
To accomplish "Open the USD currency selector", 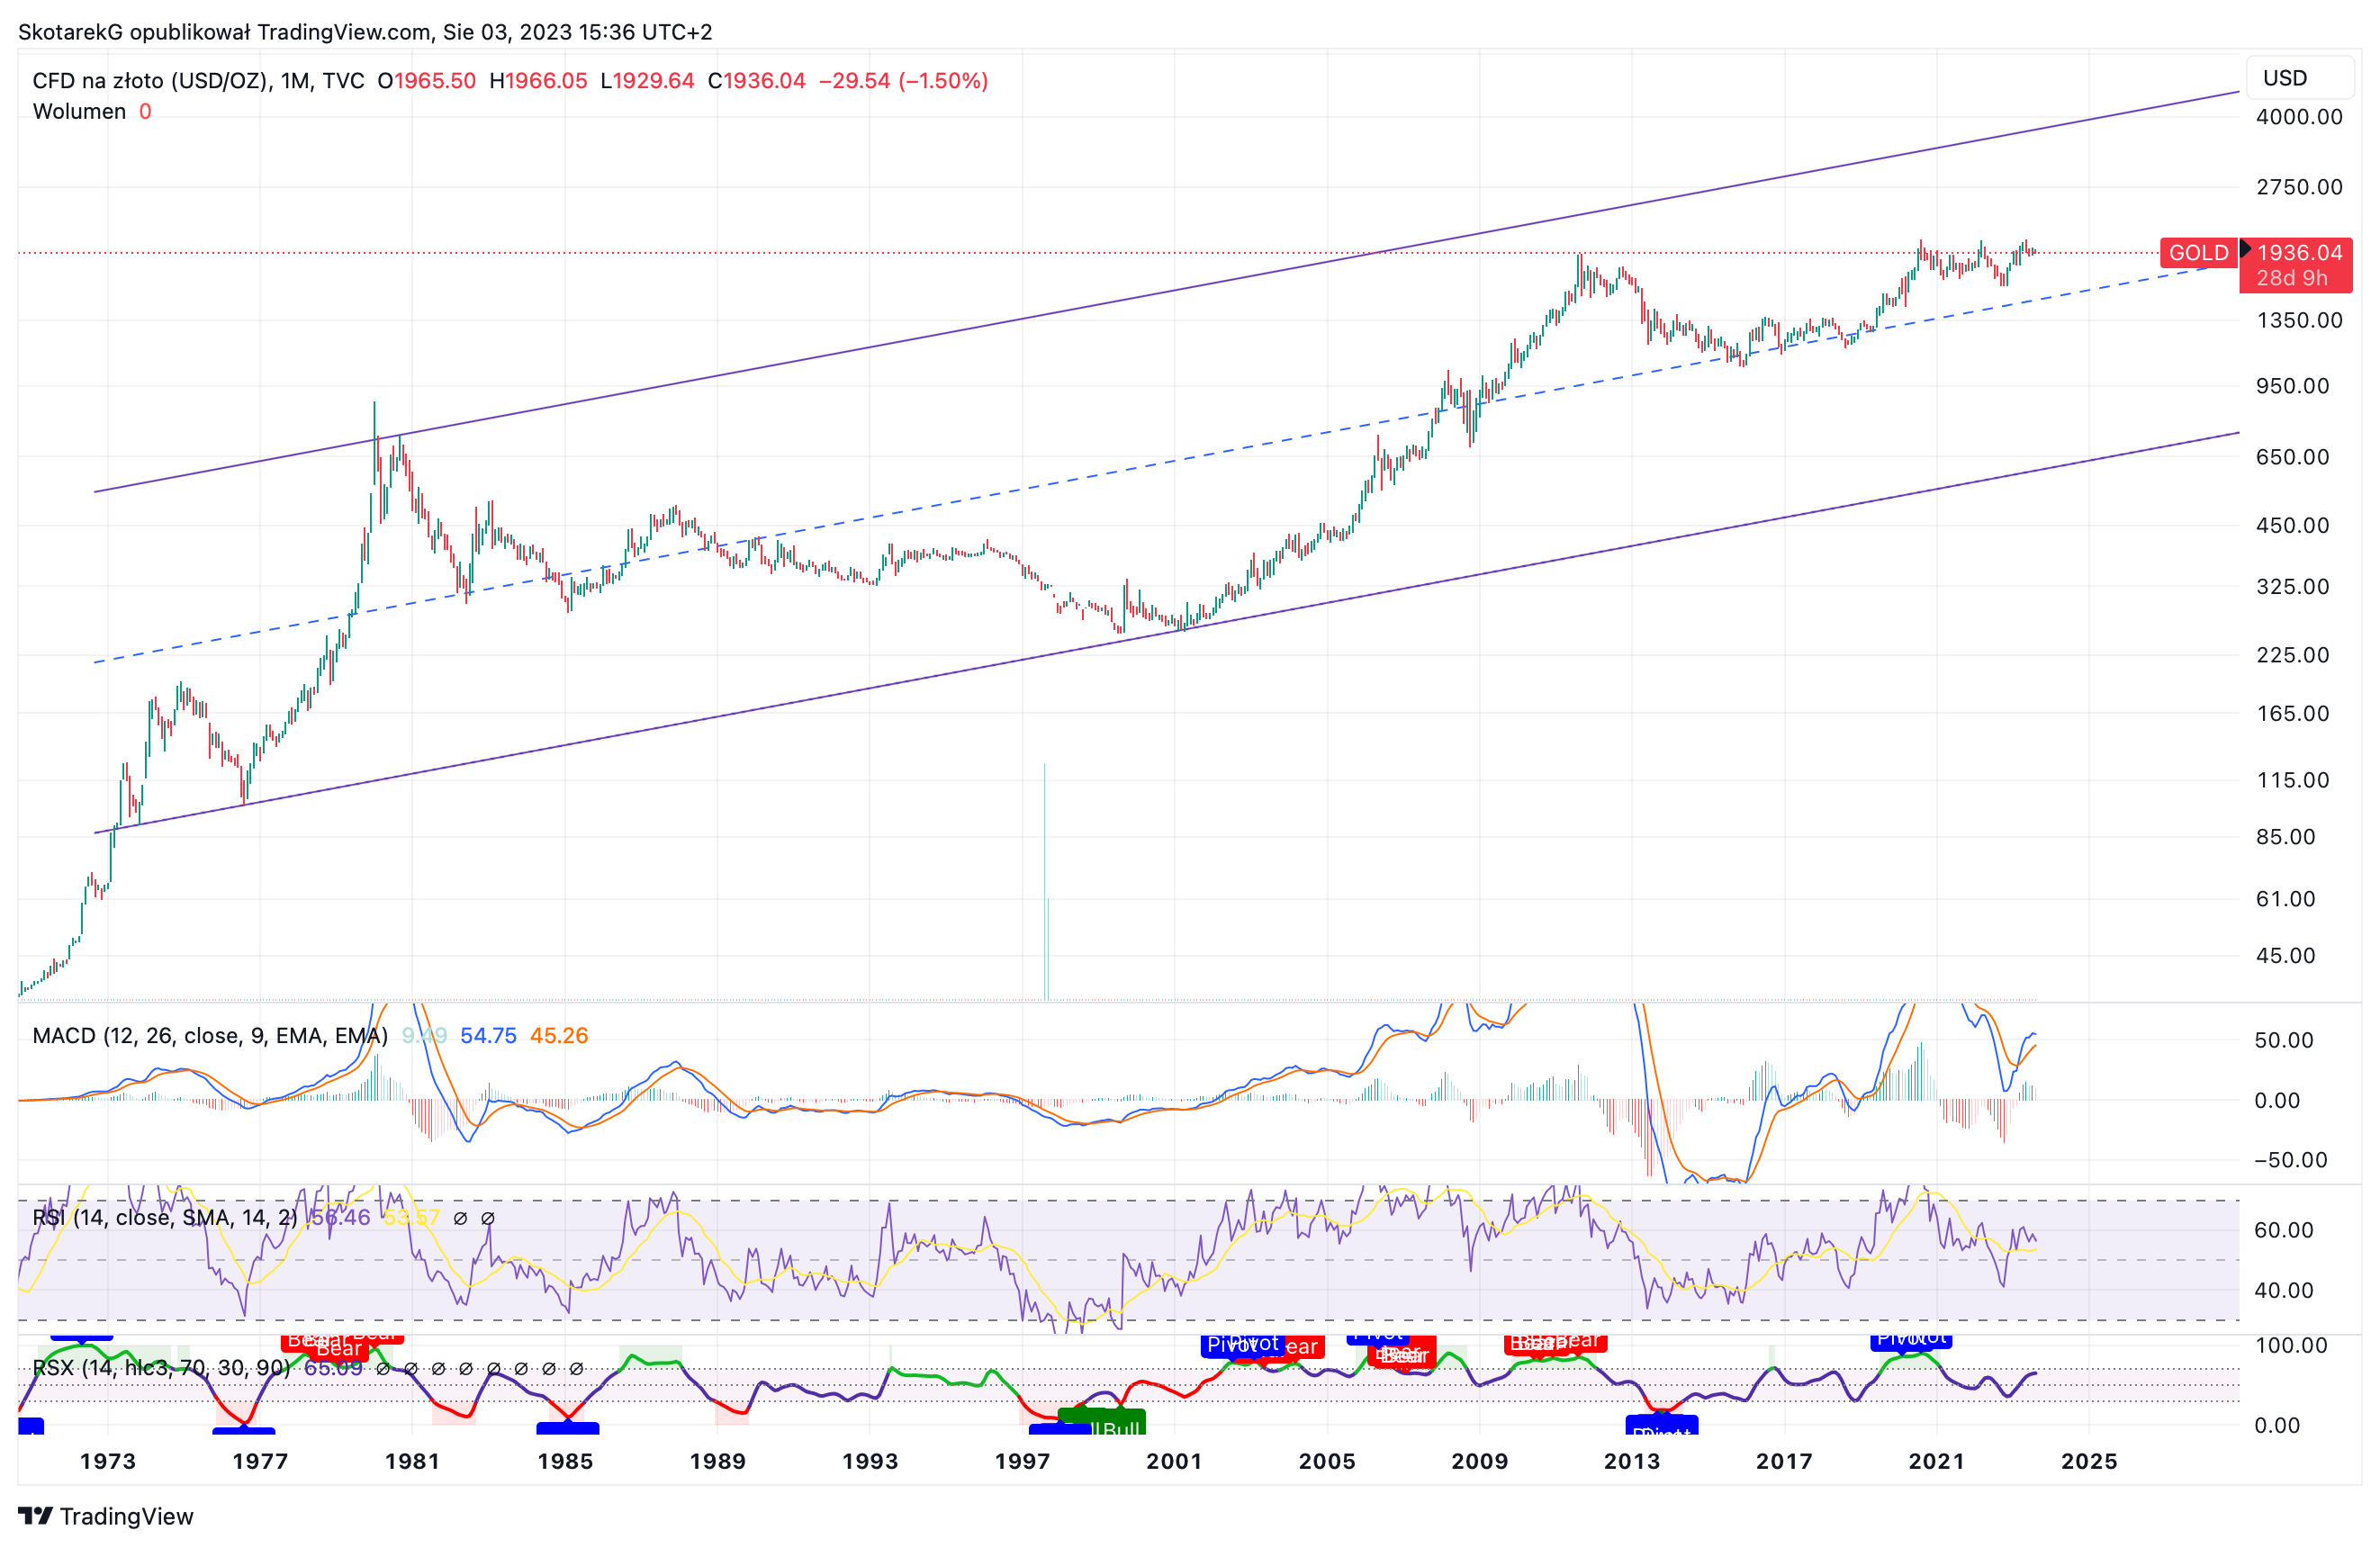I will [2300, 78].
